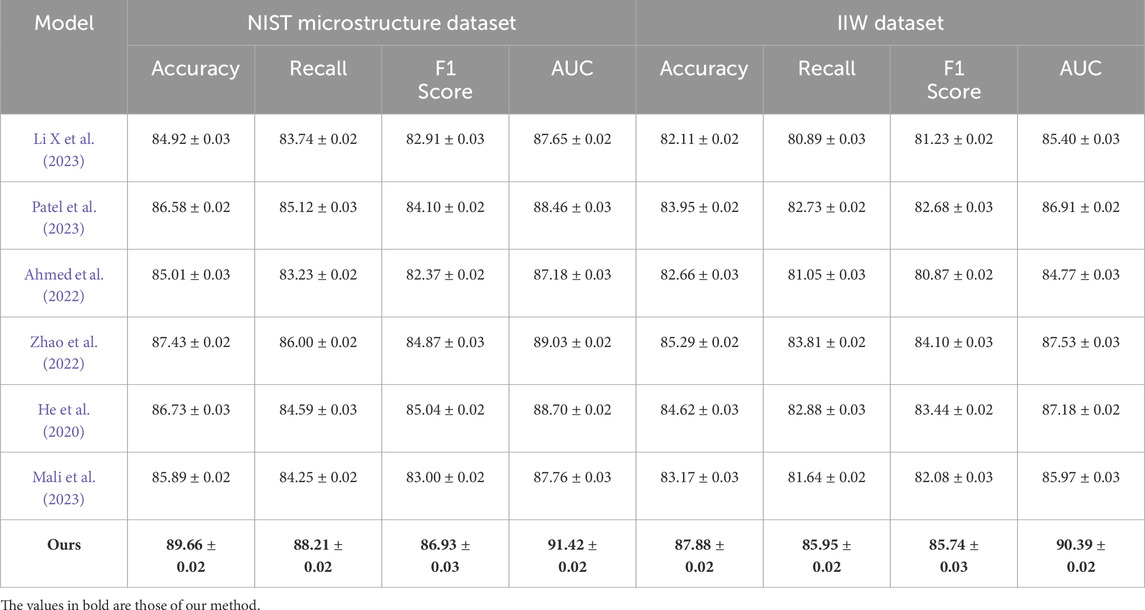Open the Patel et al. (2023) reference link
Viewport: 1145px width, 610px height.
(63, 216)
